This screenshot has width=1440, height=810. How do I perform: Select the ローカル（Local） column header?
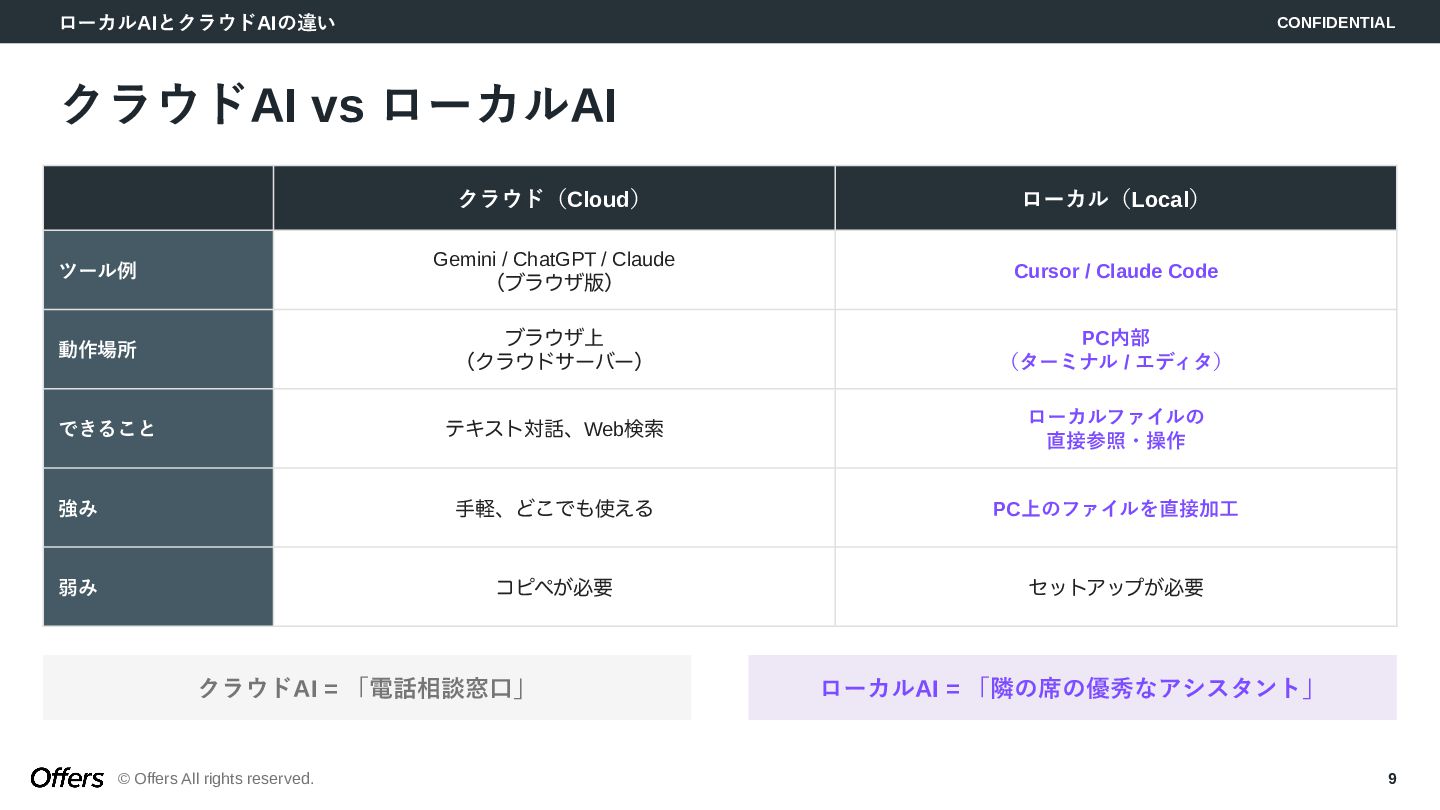pyautogui.click(x=1116, y=198)
